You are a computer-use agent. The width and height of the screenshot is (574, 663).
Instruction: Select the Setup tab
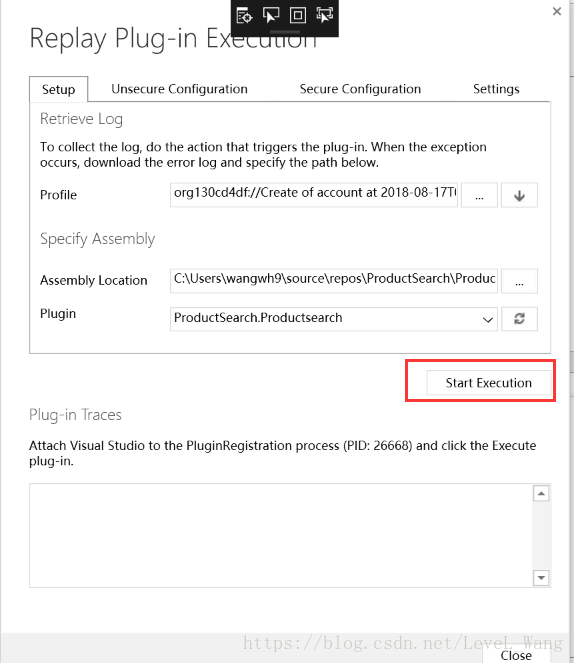[59, 89]
